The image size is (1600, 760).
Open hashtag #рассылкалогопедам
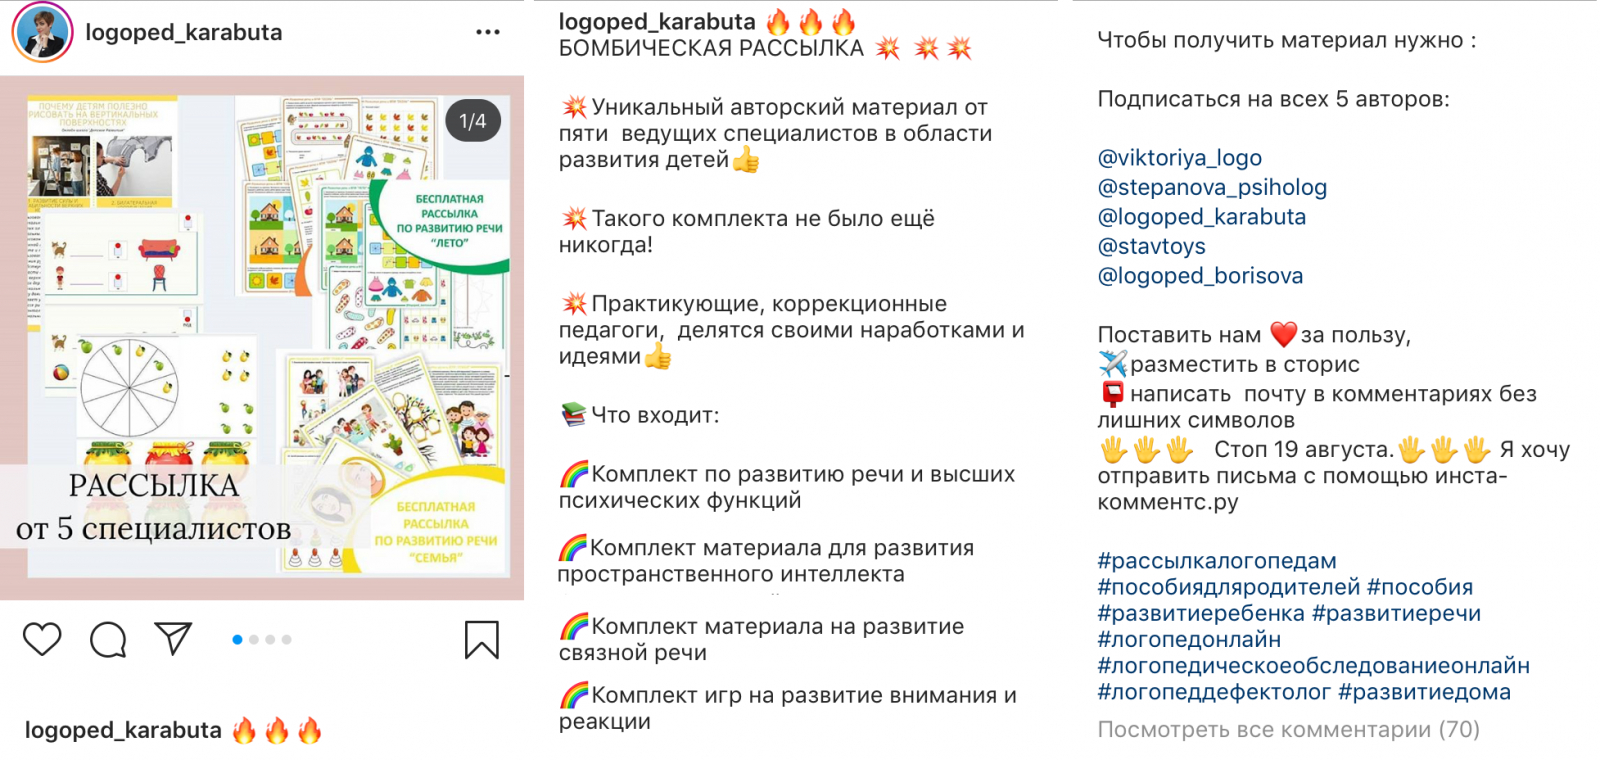[1217, 561]
